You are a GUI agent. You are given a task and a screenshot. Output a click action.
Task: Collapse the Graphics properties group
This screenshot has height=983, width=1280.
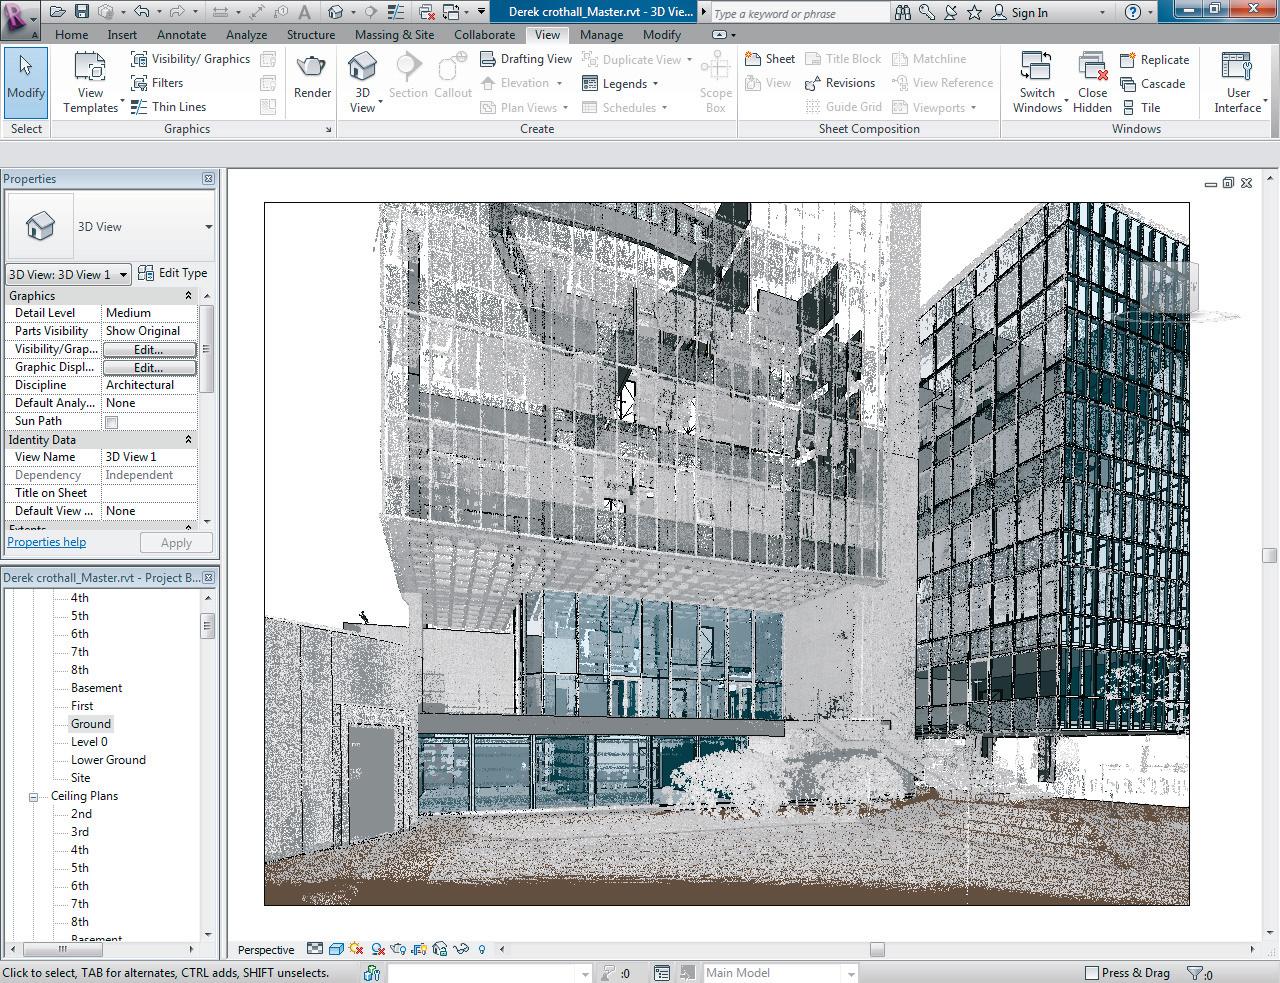188,296
